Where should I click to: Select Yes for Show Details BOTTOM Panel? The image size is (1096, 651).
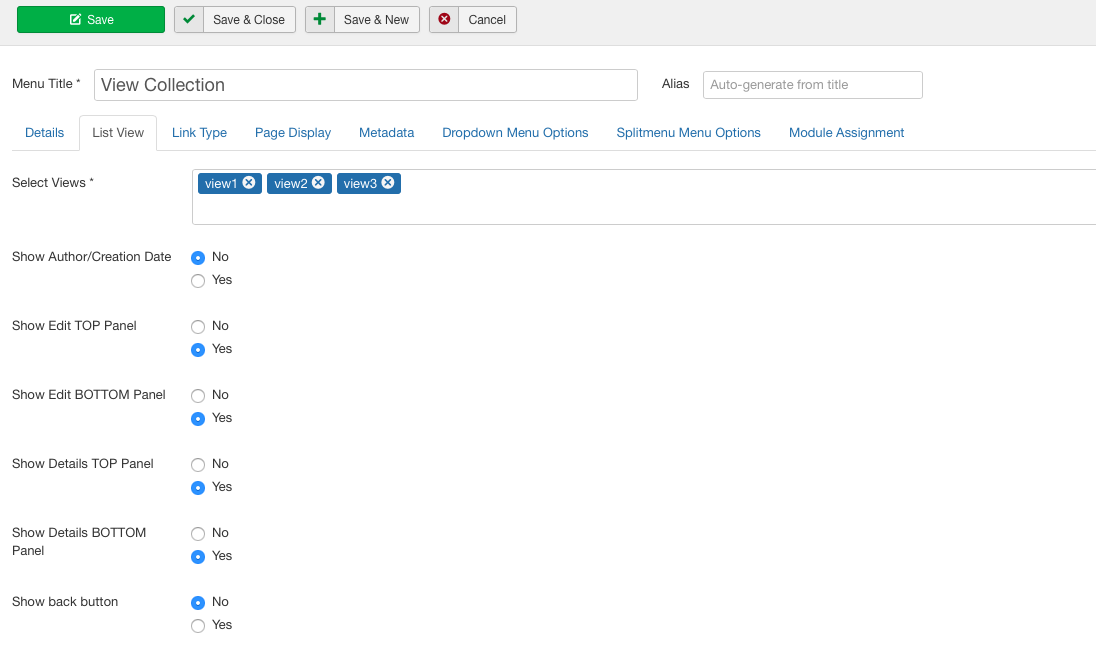tap(198, 557)
